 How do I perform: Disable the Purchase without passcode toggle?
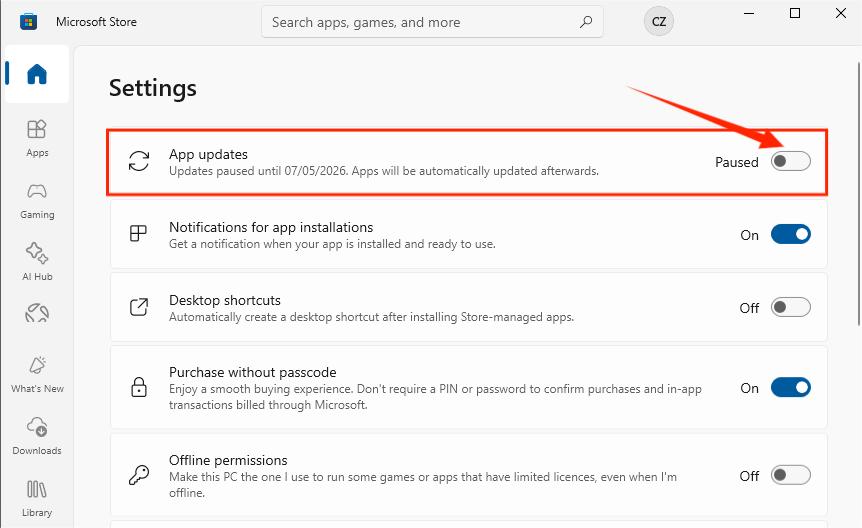pyautogui.click(x=791, y=387)
